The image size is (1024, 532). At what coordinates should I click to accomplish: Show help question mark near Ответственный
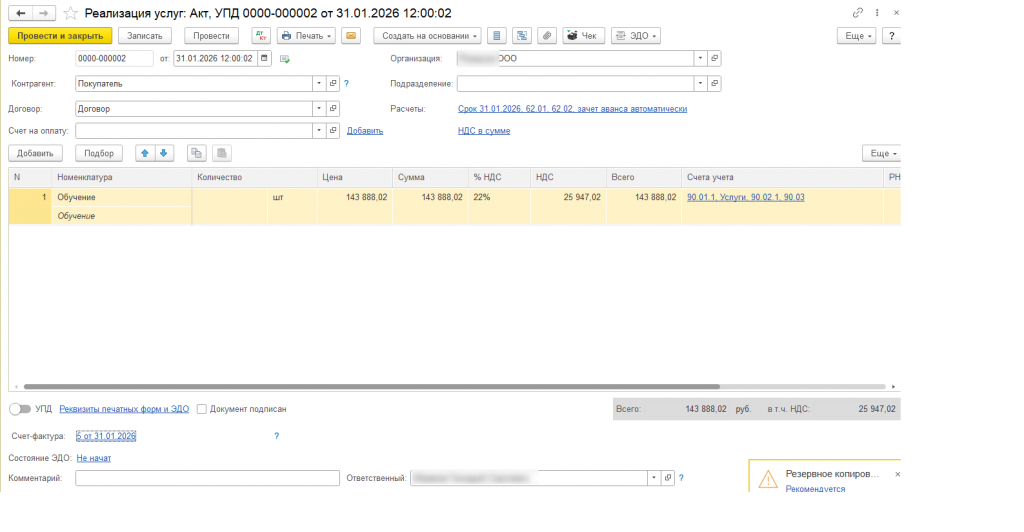(681, 478)
